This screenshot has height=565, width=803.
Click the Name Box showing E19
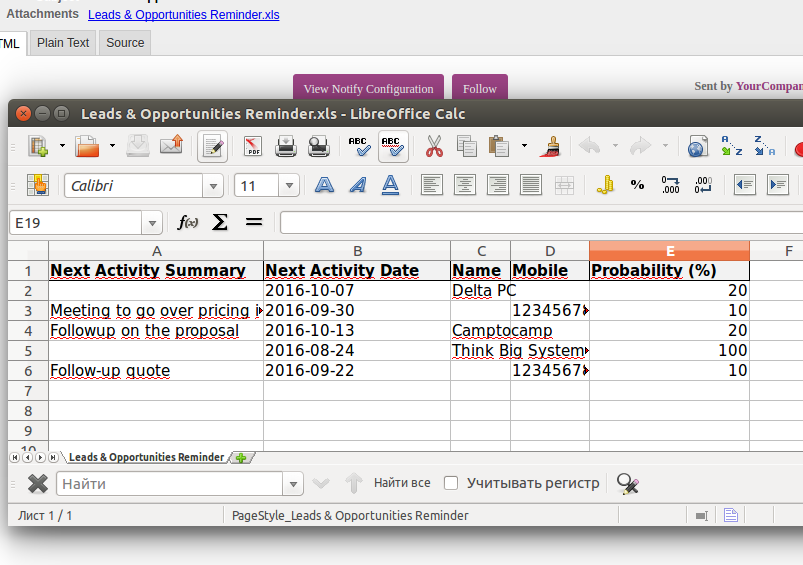pos(76,223)
